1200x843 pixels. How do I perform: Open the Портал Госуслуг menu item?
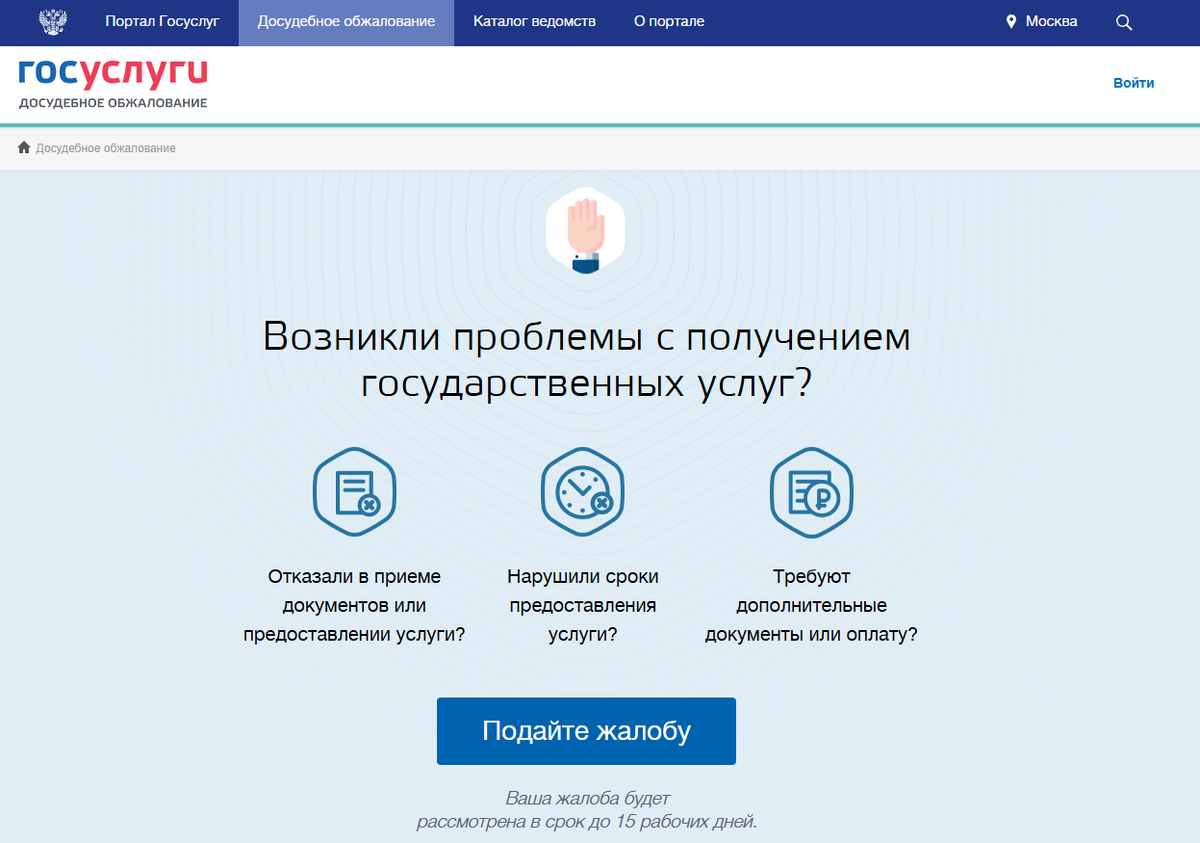162,22
